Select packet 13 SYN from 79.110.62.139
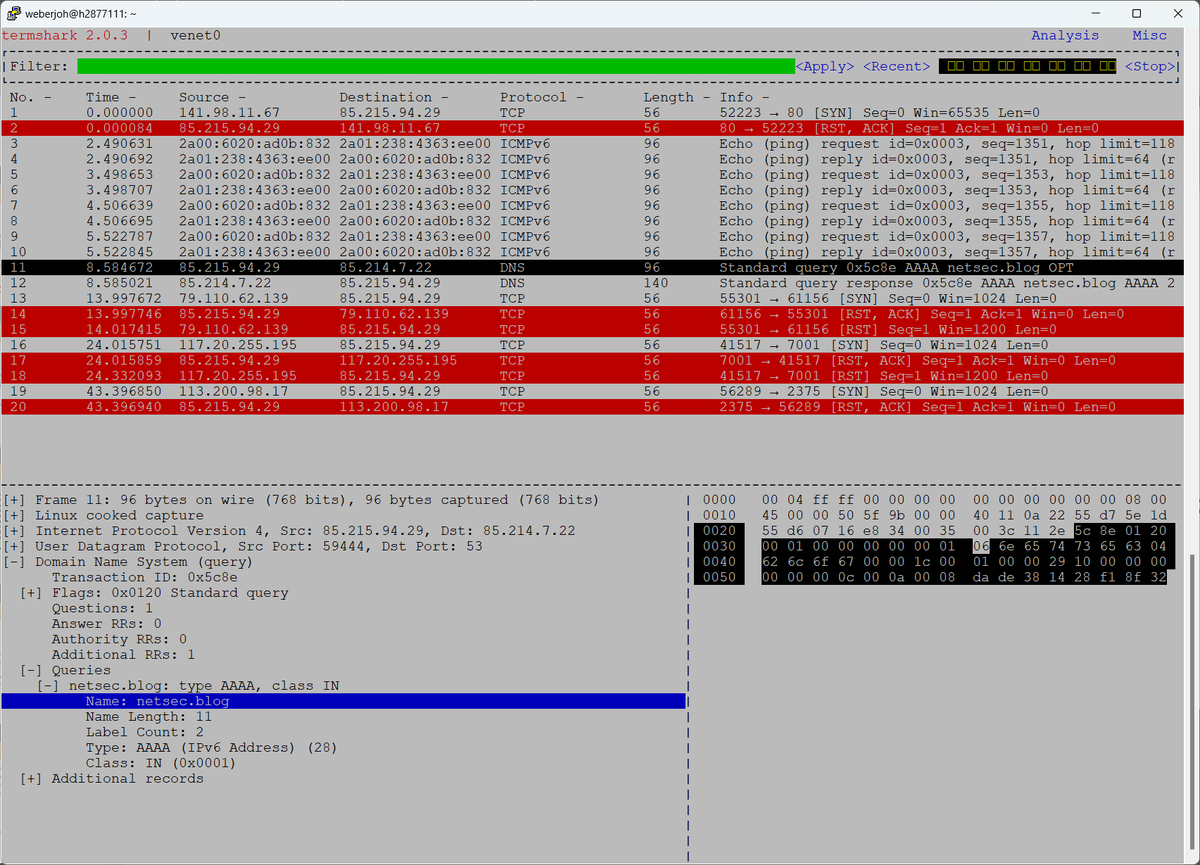The image size is (1200, 865). (594, 299)
